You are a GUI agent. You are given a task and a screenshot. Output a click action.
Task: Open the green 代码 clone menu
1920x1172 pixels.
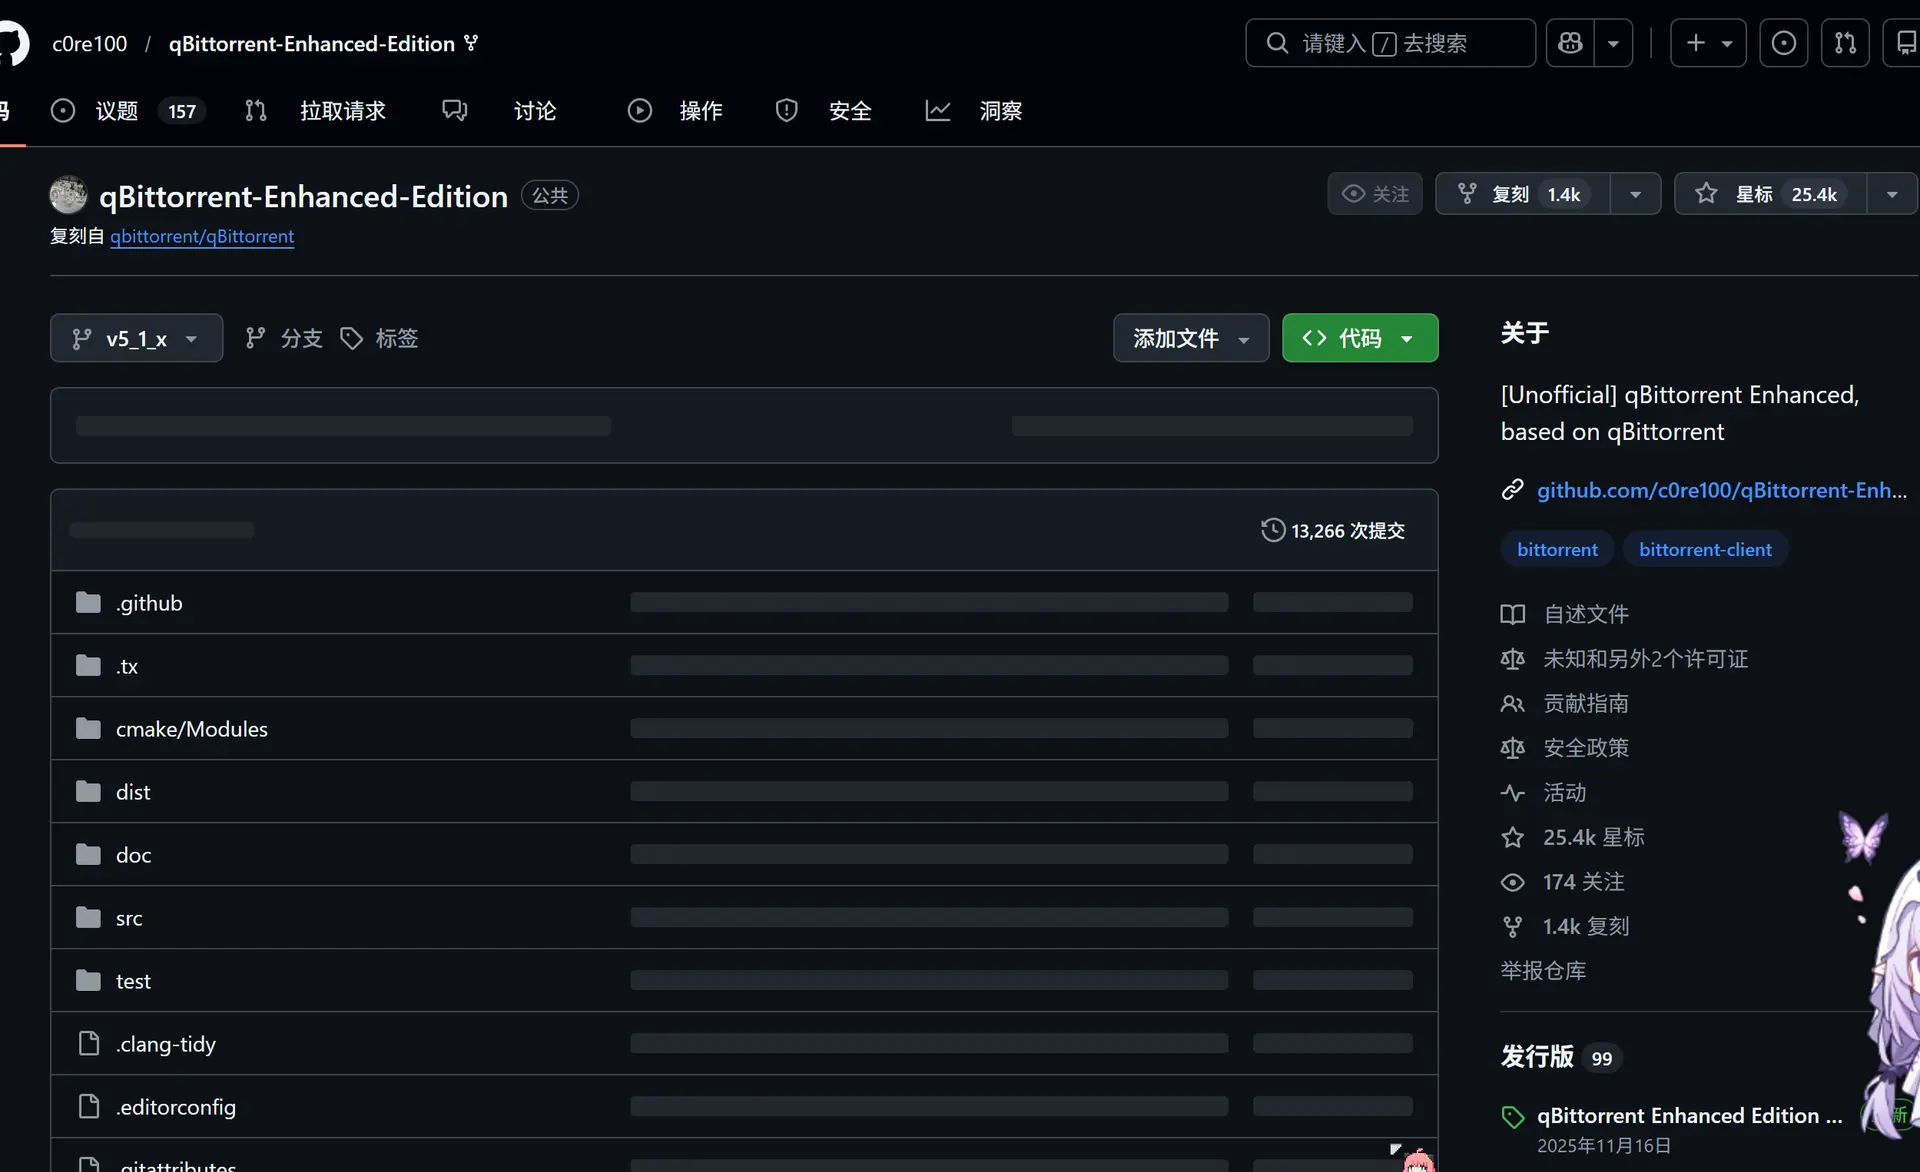click(1360, 338)
